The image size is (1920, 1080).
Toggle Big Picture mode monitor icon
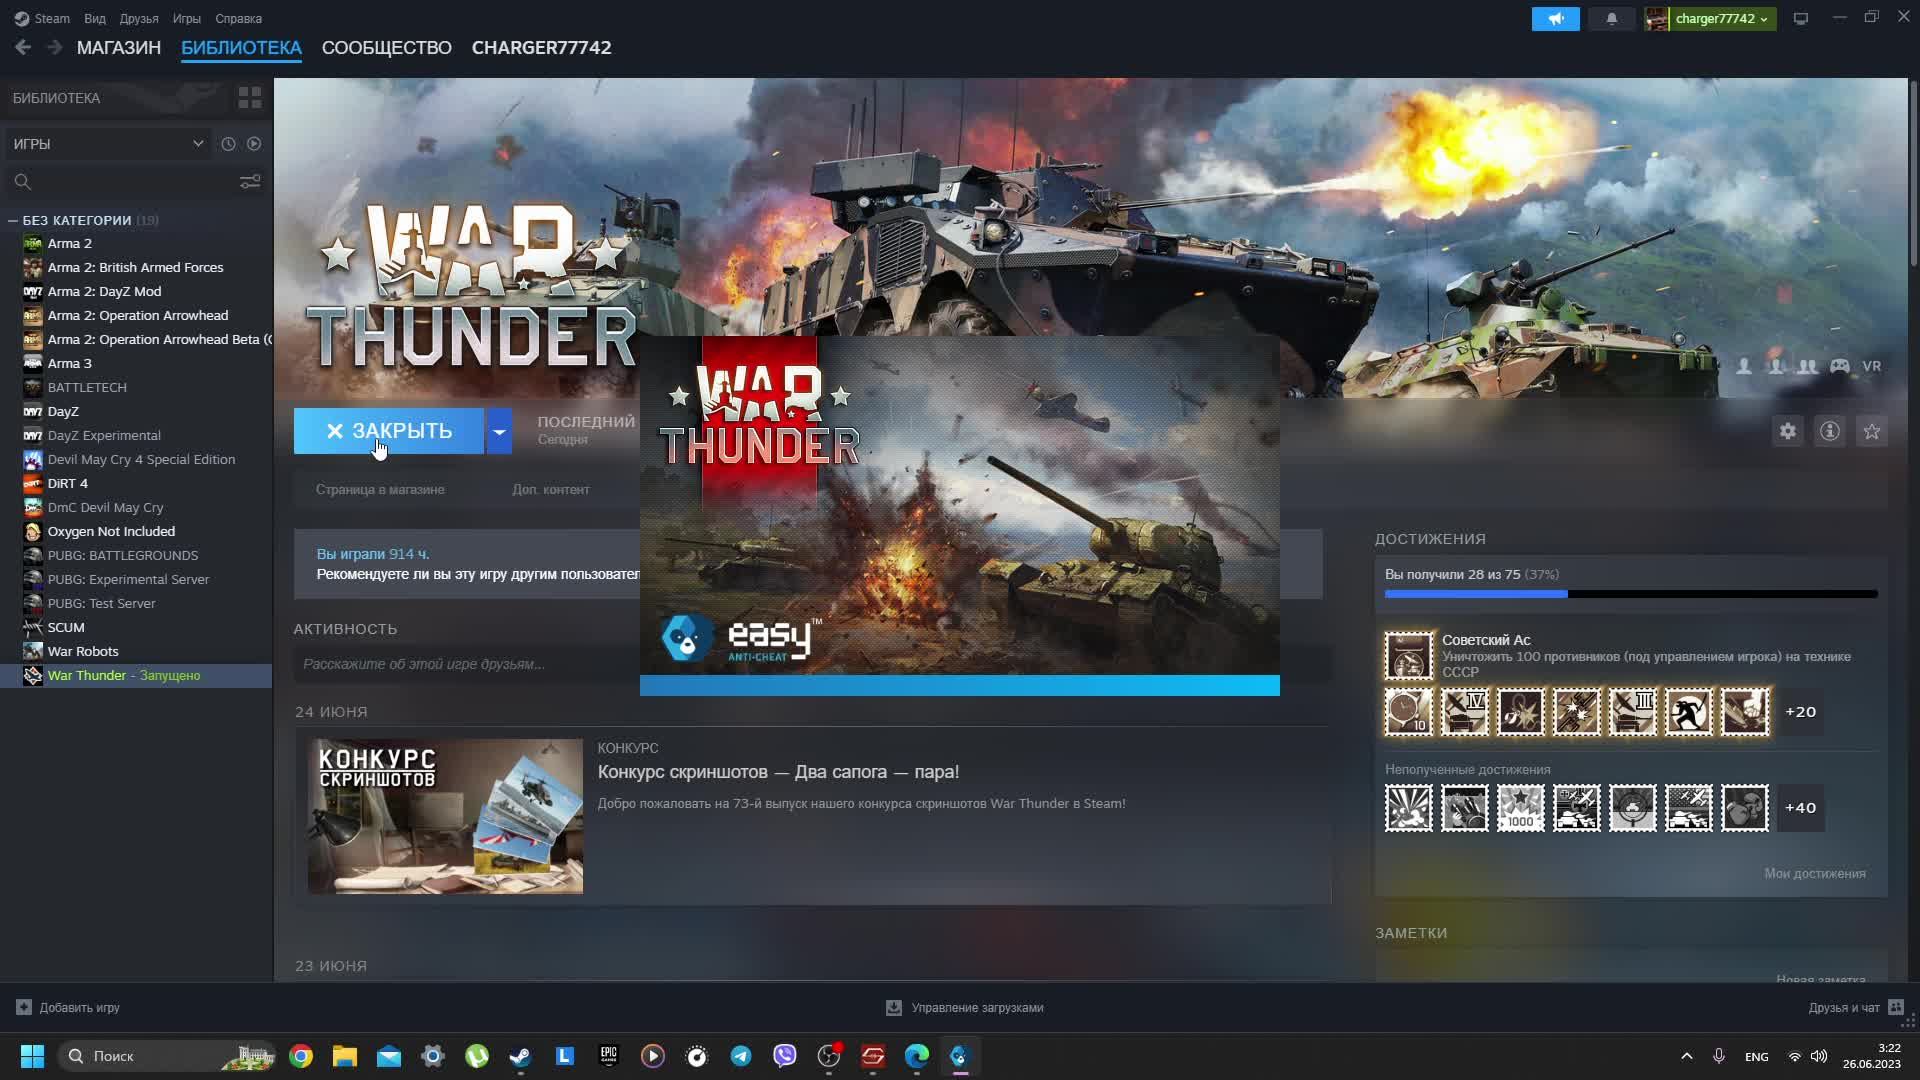tap(1801, 19)
